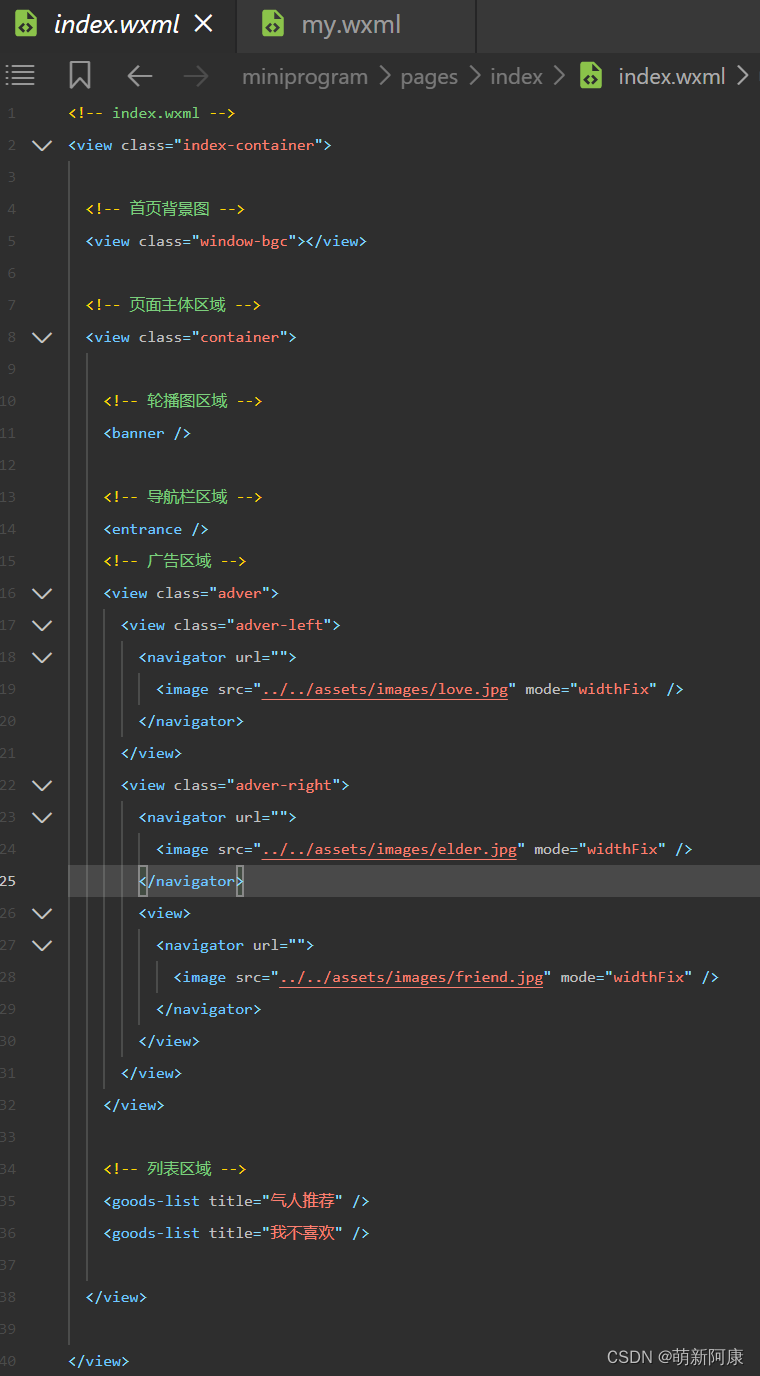760x1376 pixels.
Task: Click the window-bgc class value
Action: click(244, 241)
